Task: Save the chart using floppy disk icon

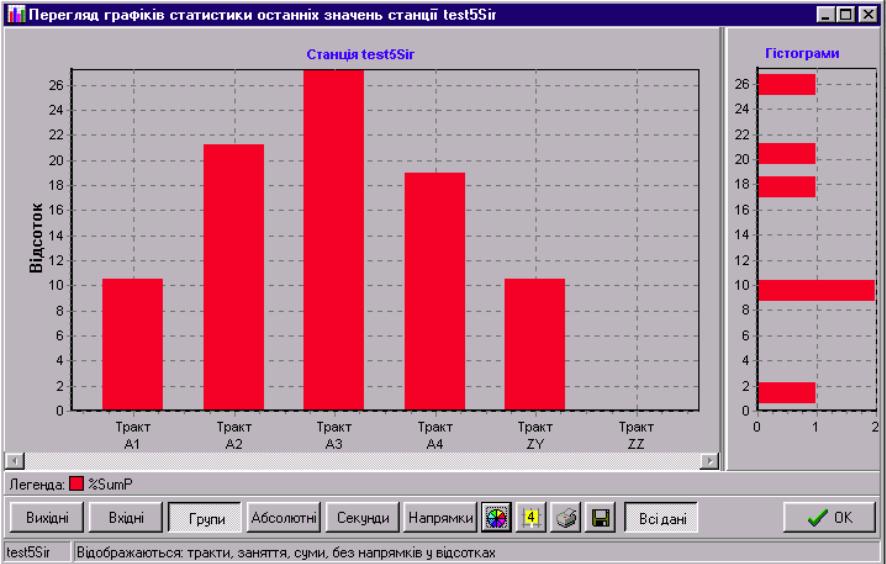Action: point(600,517)
